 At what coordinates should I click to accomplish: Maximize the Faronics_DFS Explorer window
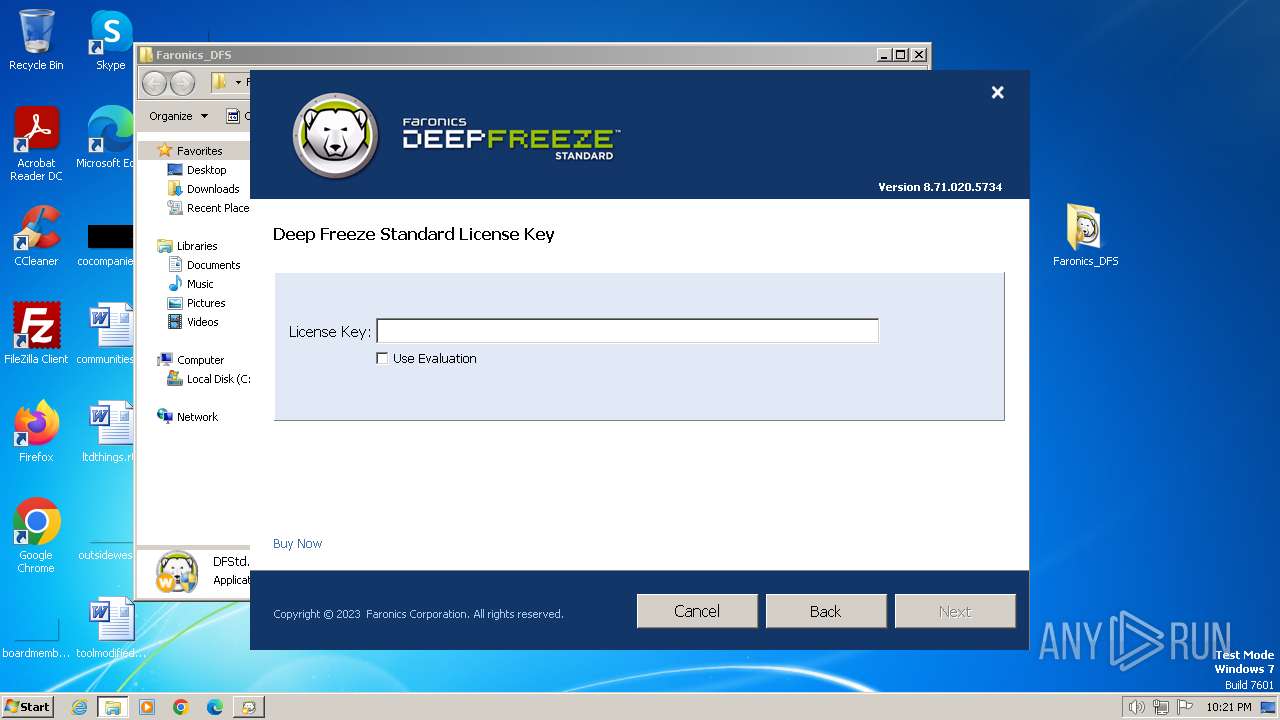tap(901, 55)
